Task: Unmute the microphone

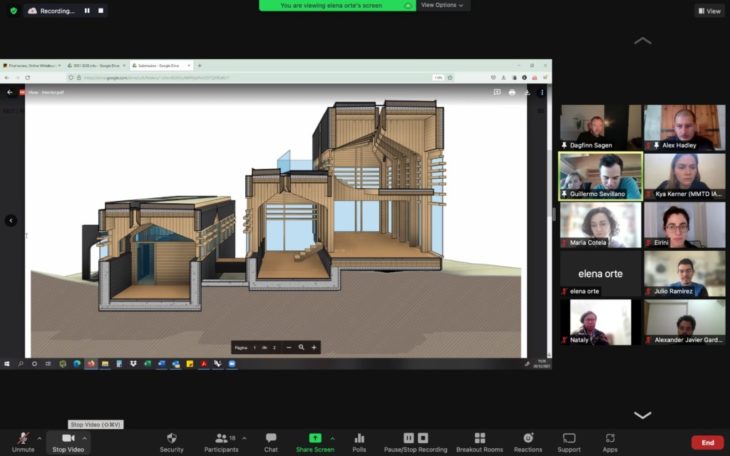Action: (x=22, y=440)
